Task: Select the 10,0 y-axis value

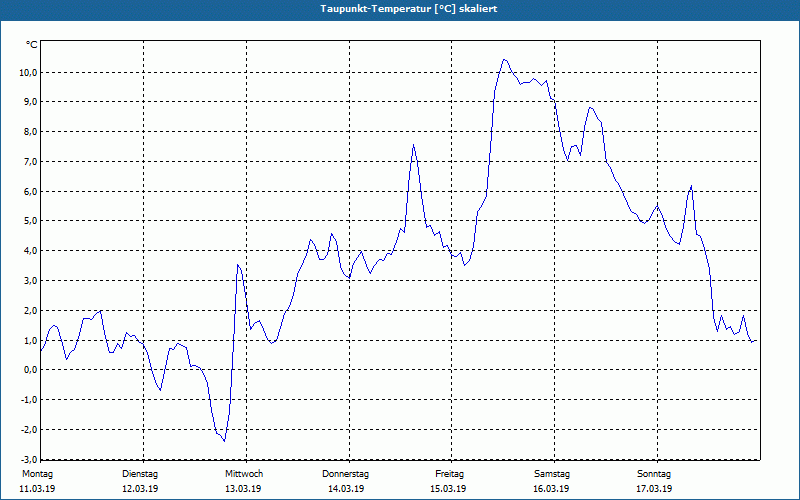Action: point(27,72)
